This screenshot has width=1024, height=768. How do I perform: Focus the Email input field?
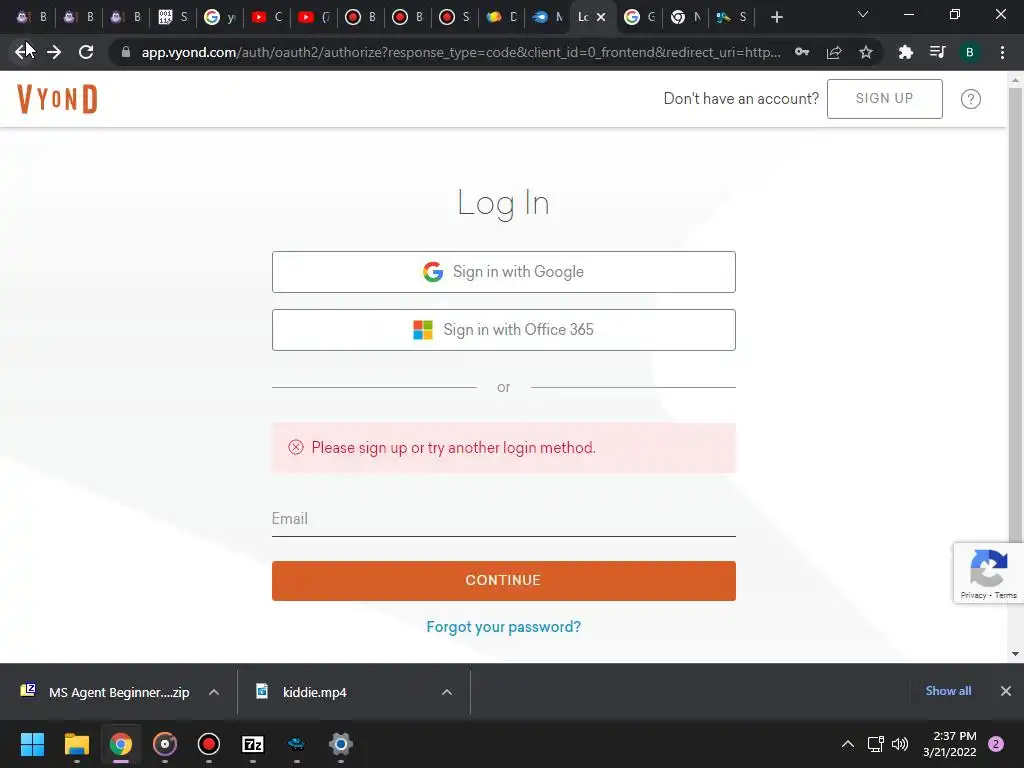(x=504, y=519)
